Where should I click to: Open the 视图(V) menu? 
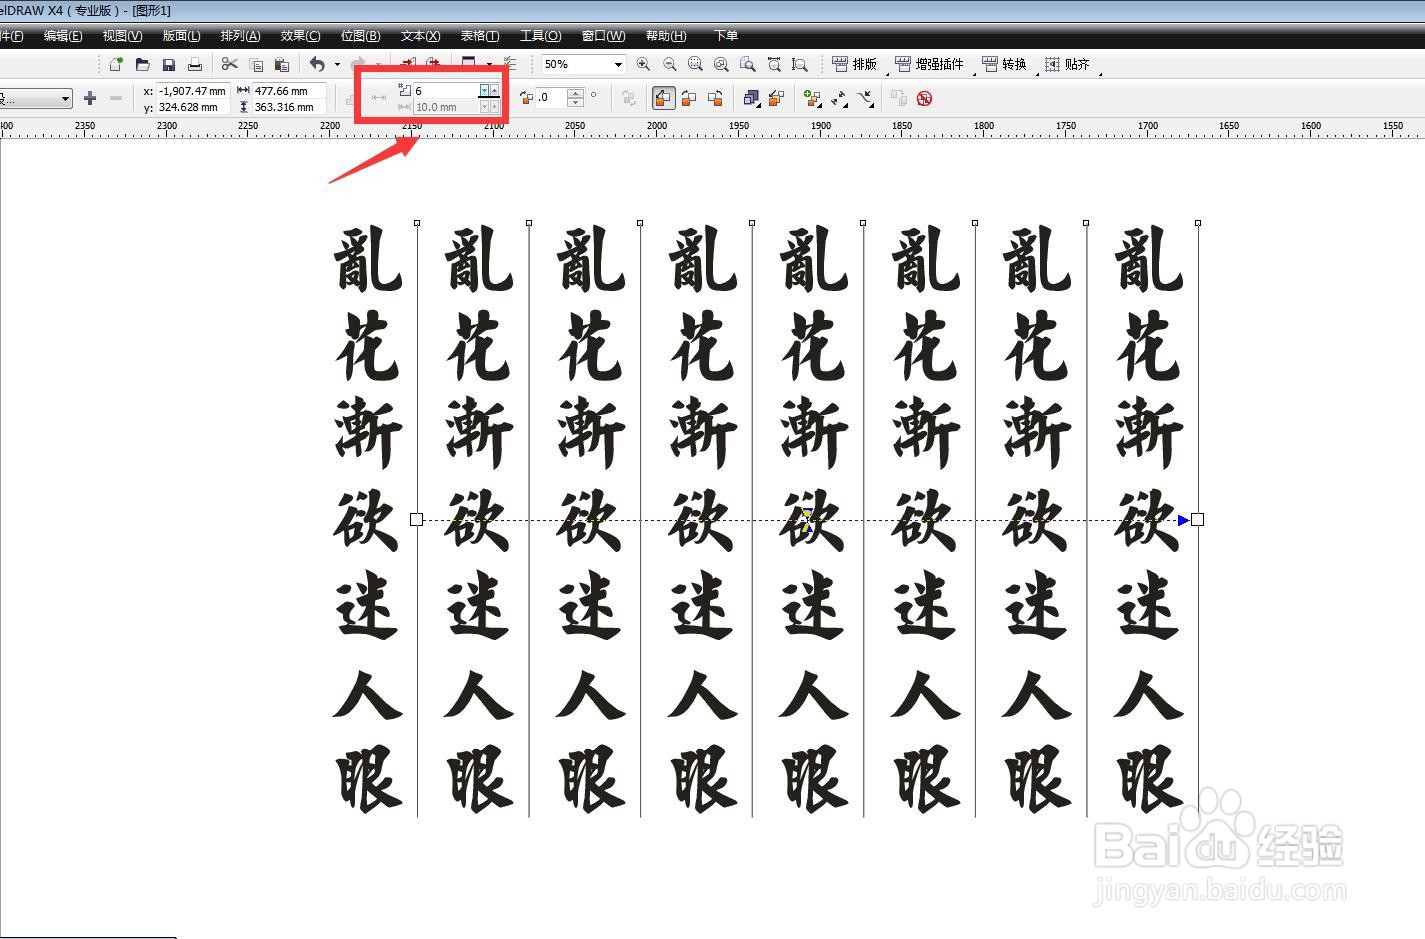(122, 35)
